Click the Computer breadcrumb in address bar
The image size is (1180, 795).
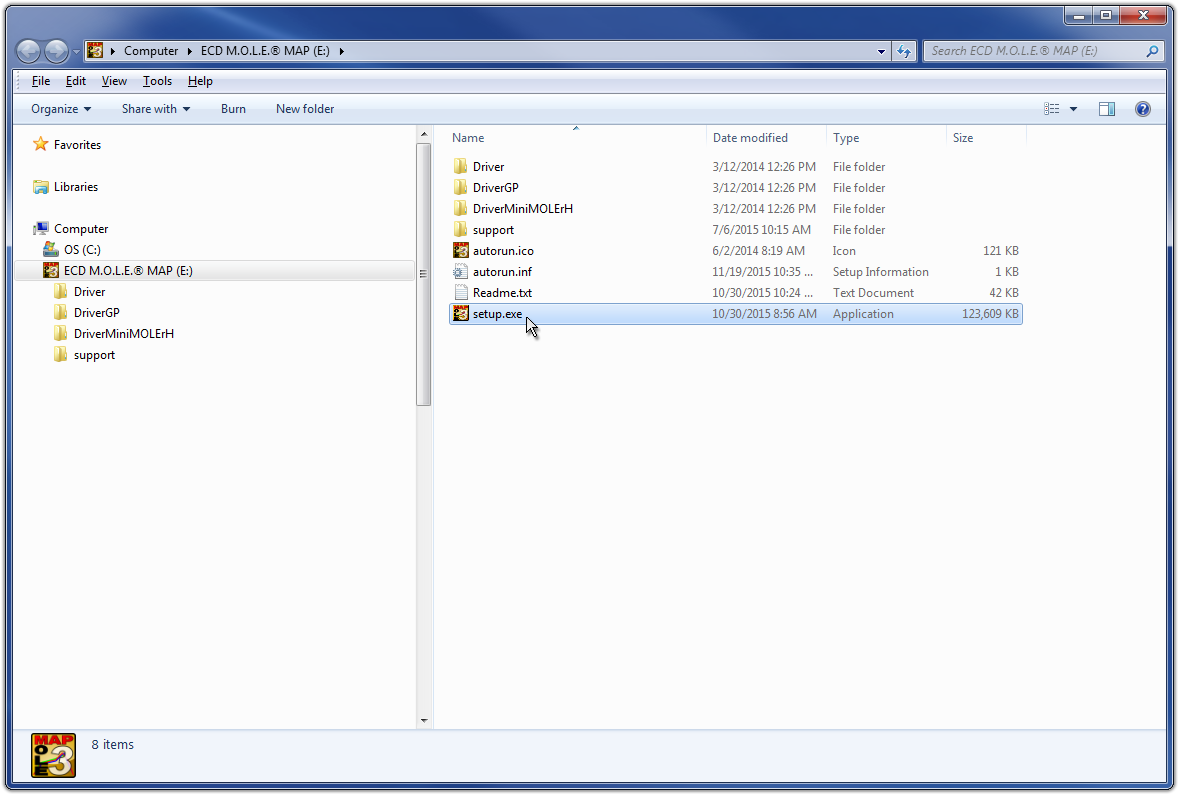click(151, 51)
